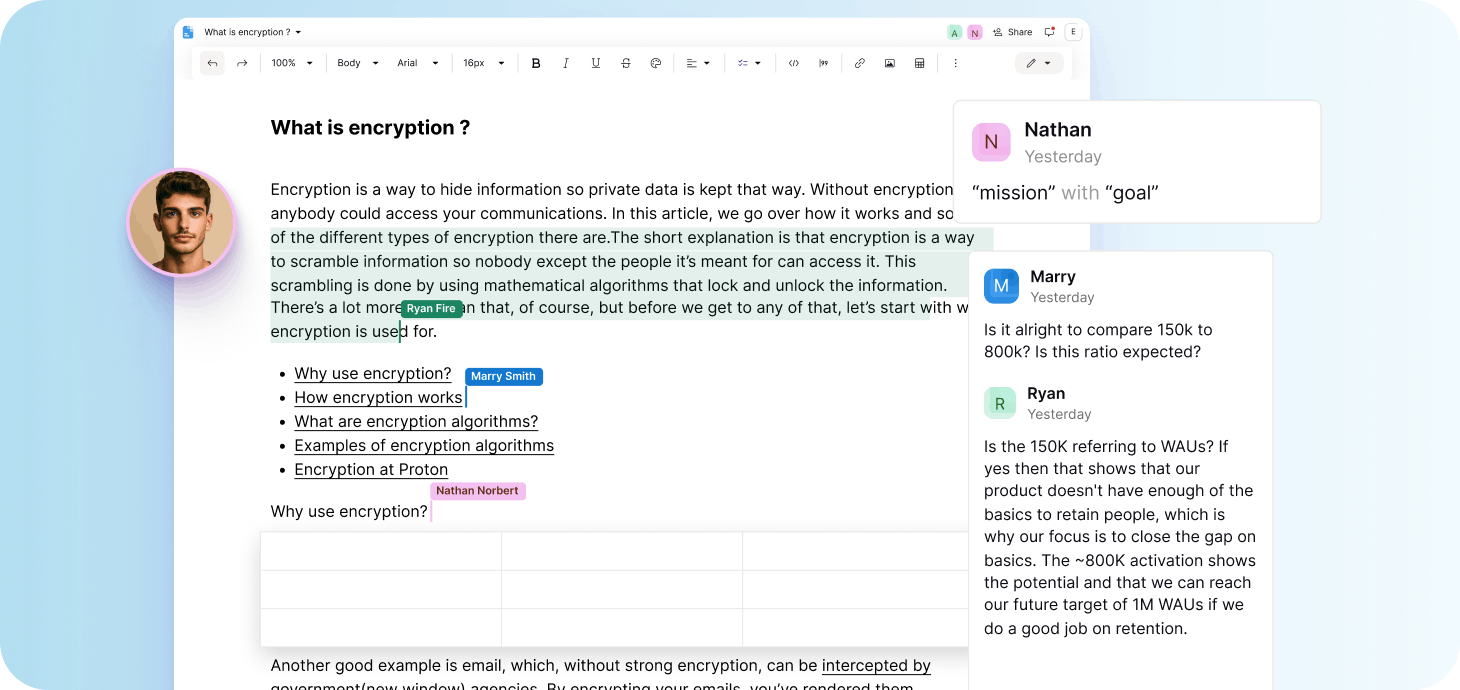This screenshot has height=690, width=1460.
Task: Insert an image from the toolbar
Action: click(889, 63)
